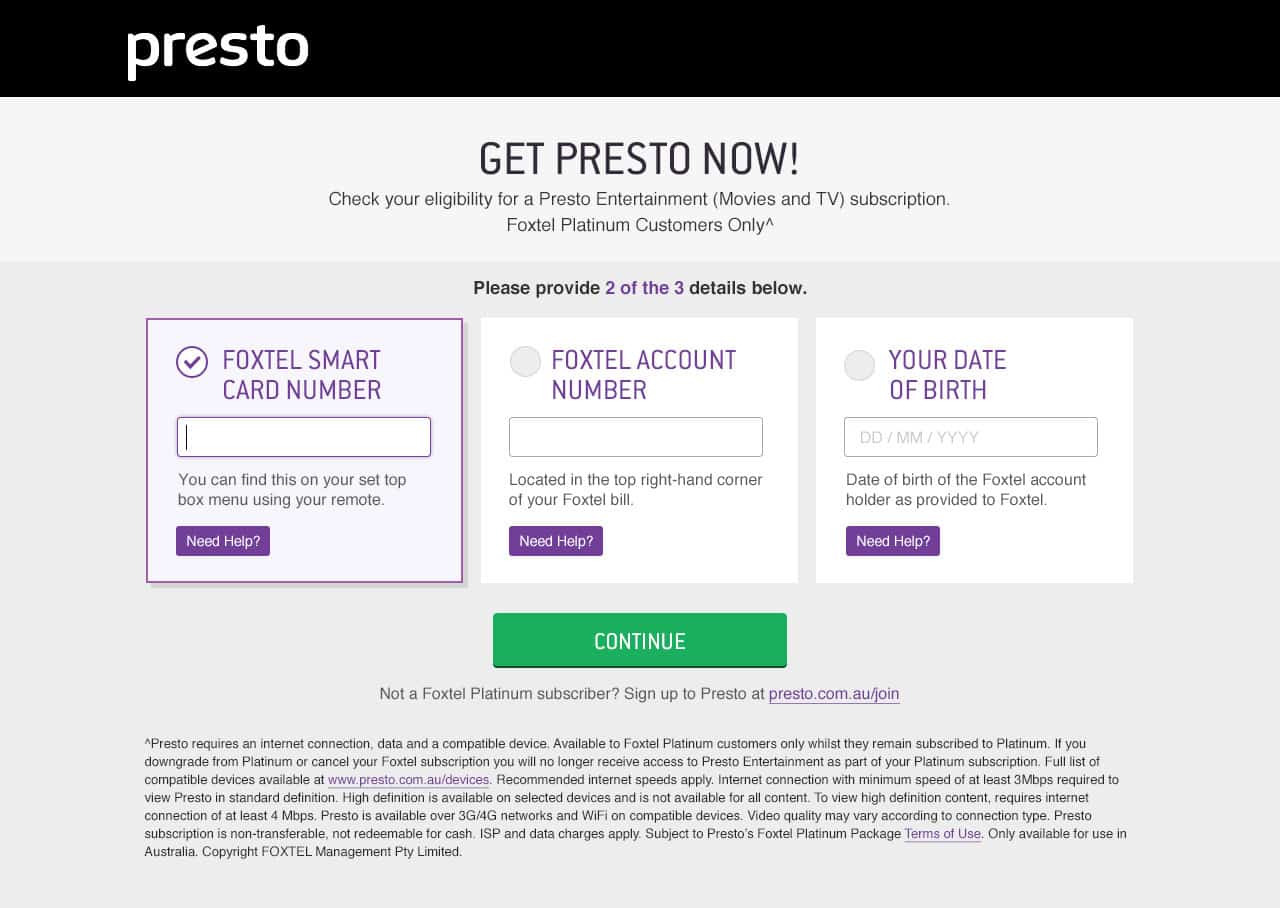Open Need Help for Date of Birth
Screen dimensions: 1280x908
pyautogui.click(x=893, y=541)
